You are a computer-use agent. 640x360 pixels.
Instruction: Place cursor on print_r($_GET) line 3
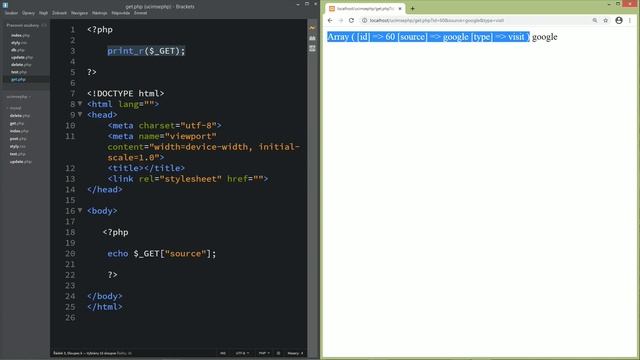point(146,51)
